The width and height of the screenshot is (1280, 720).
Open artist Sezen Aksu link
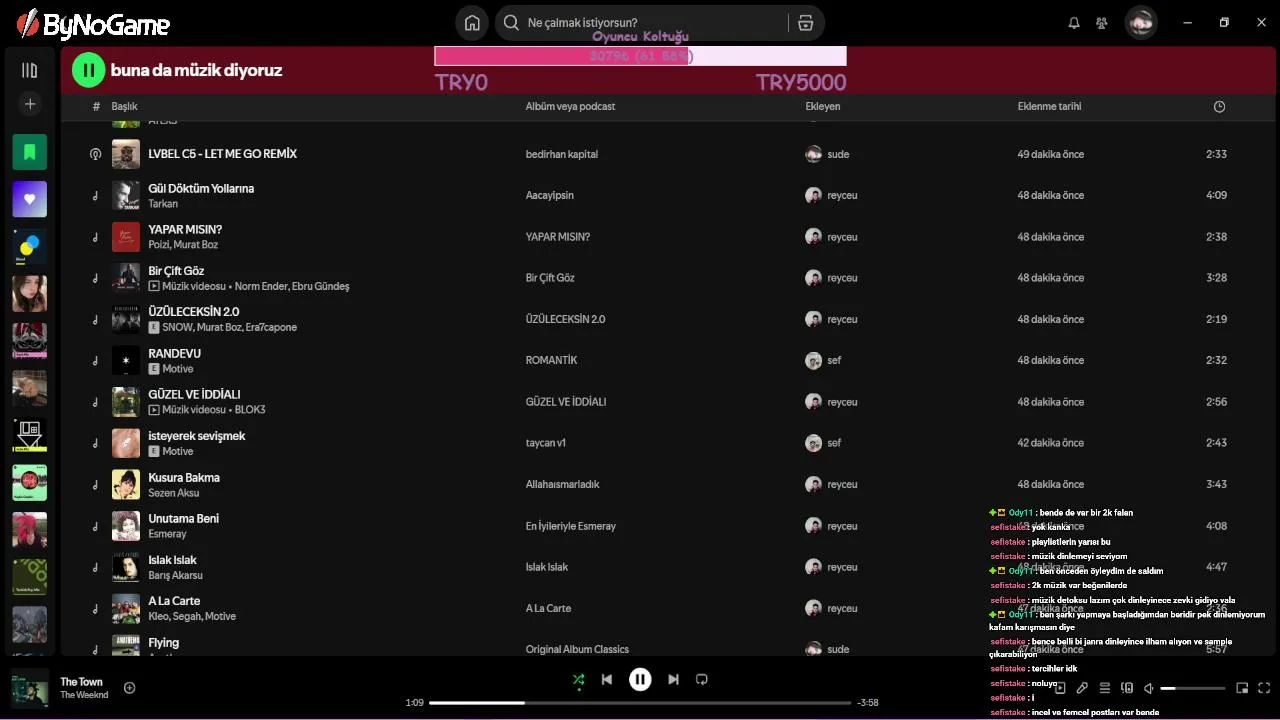[174, 493]
